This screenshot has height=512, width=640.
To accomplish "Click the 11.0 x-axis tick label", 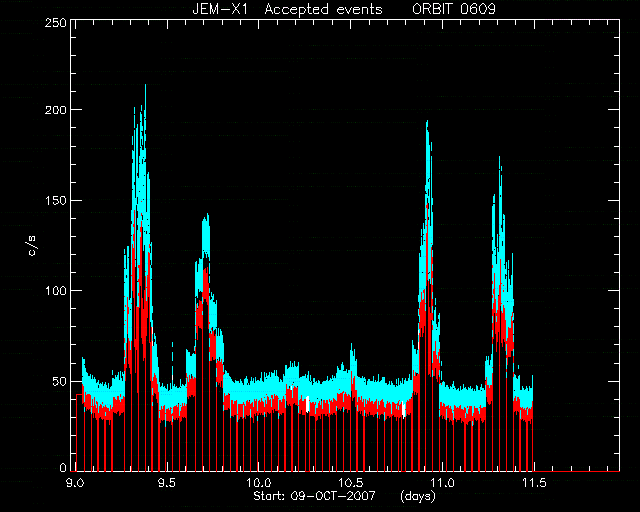I will tap(442, 483).
